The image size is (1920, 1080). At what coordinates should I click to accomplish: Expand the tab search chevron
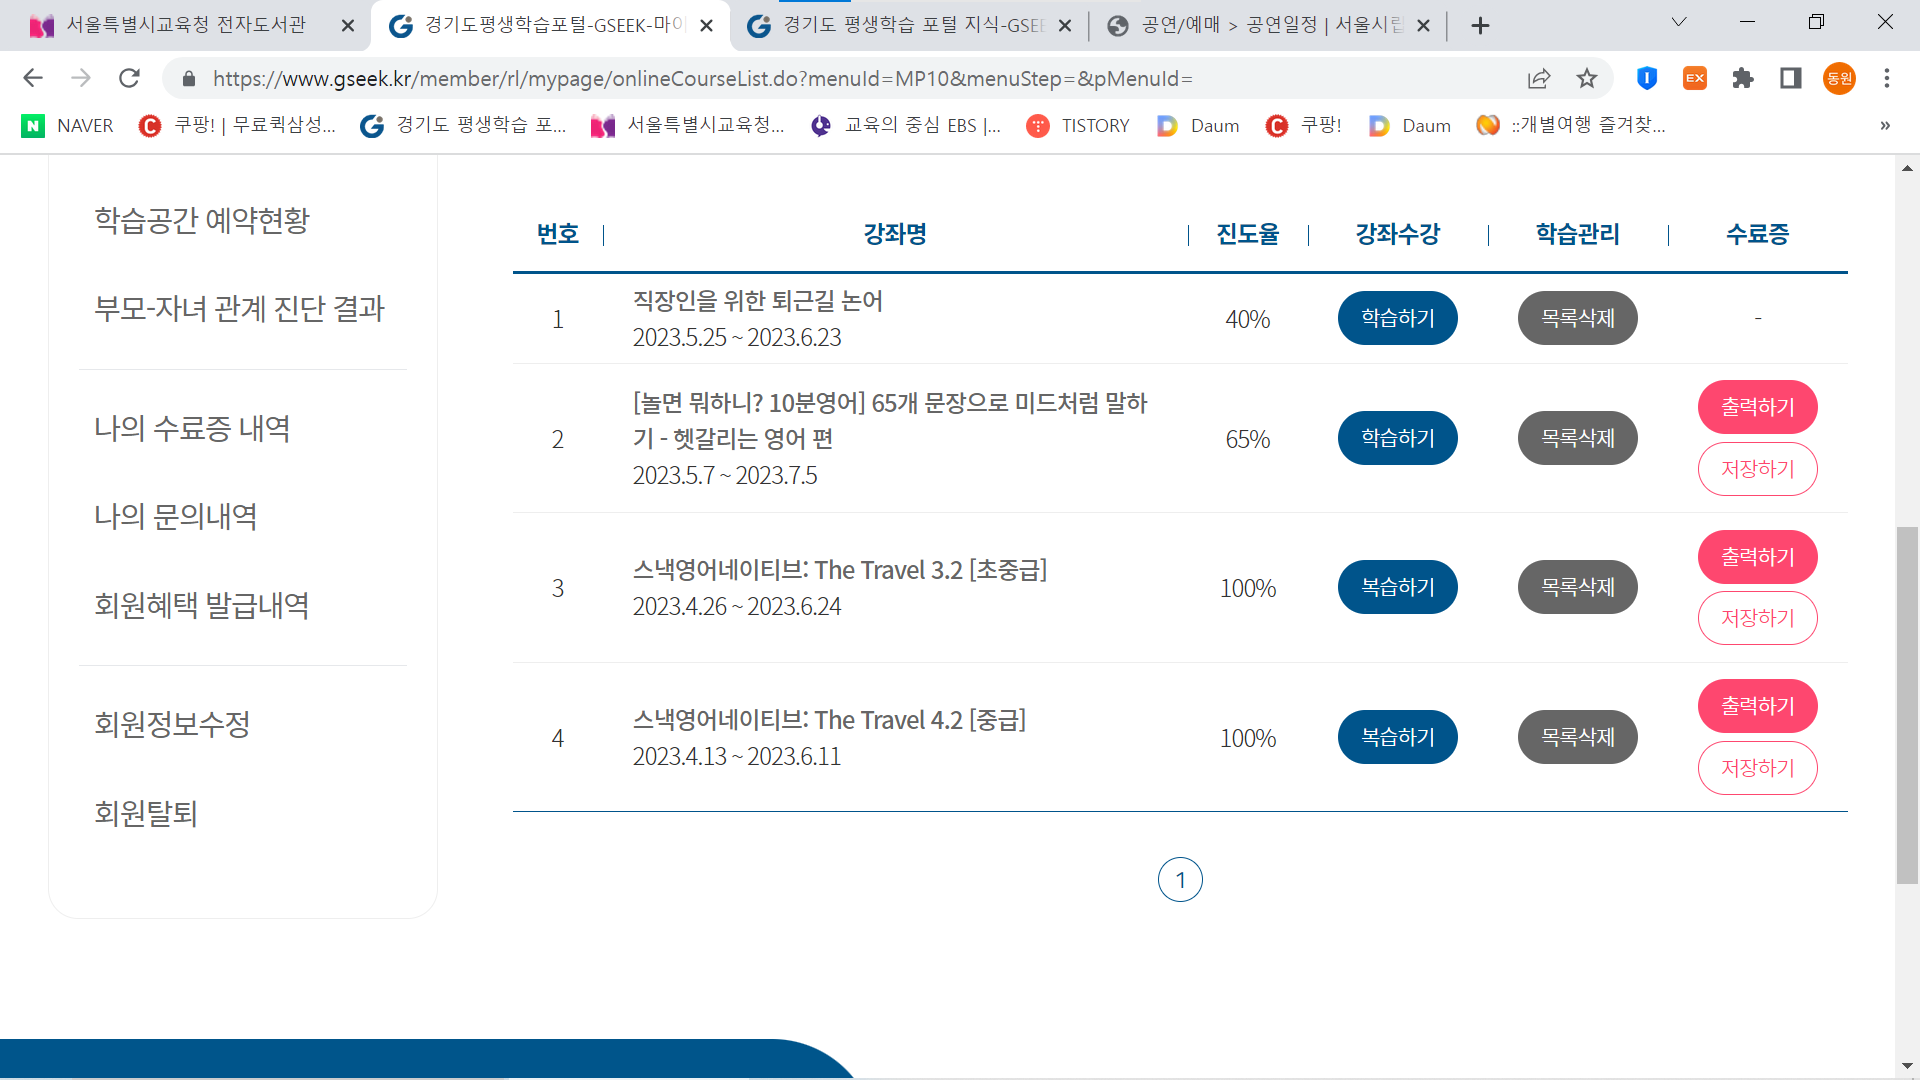[x=1679, y=22]
